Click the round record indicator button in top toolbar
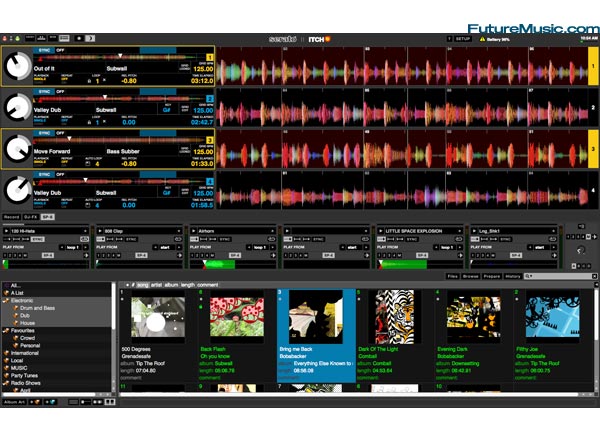600x432 pixels. pyautogui.click(x=79, y=38)
